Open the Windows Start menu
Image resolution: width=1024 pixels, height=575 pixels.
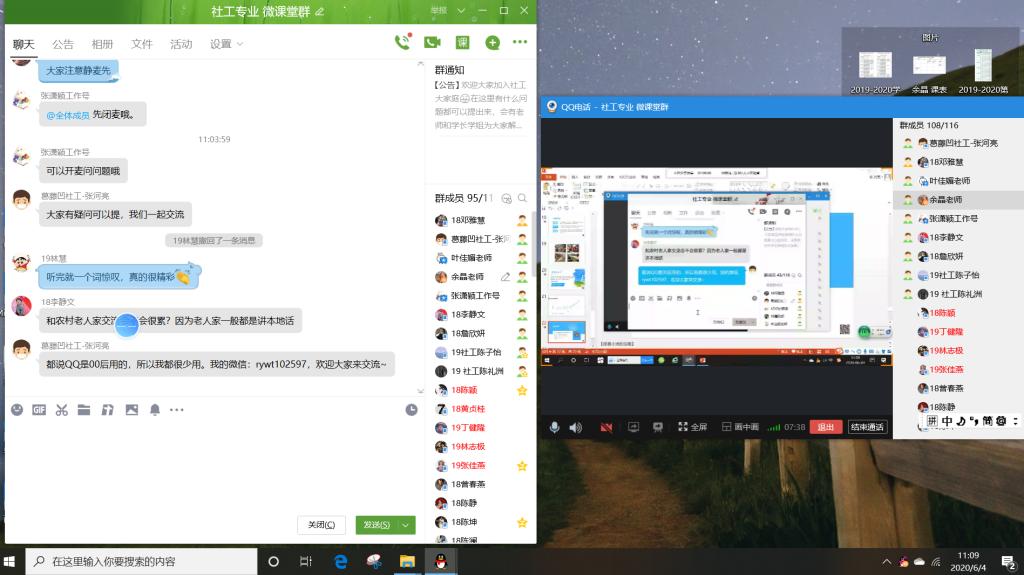tap(9, 561)
